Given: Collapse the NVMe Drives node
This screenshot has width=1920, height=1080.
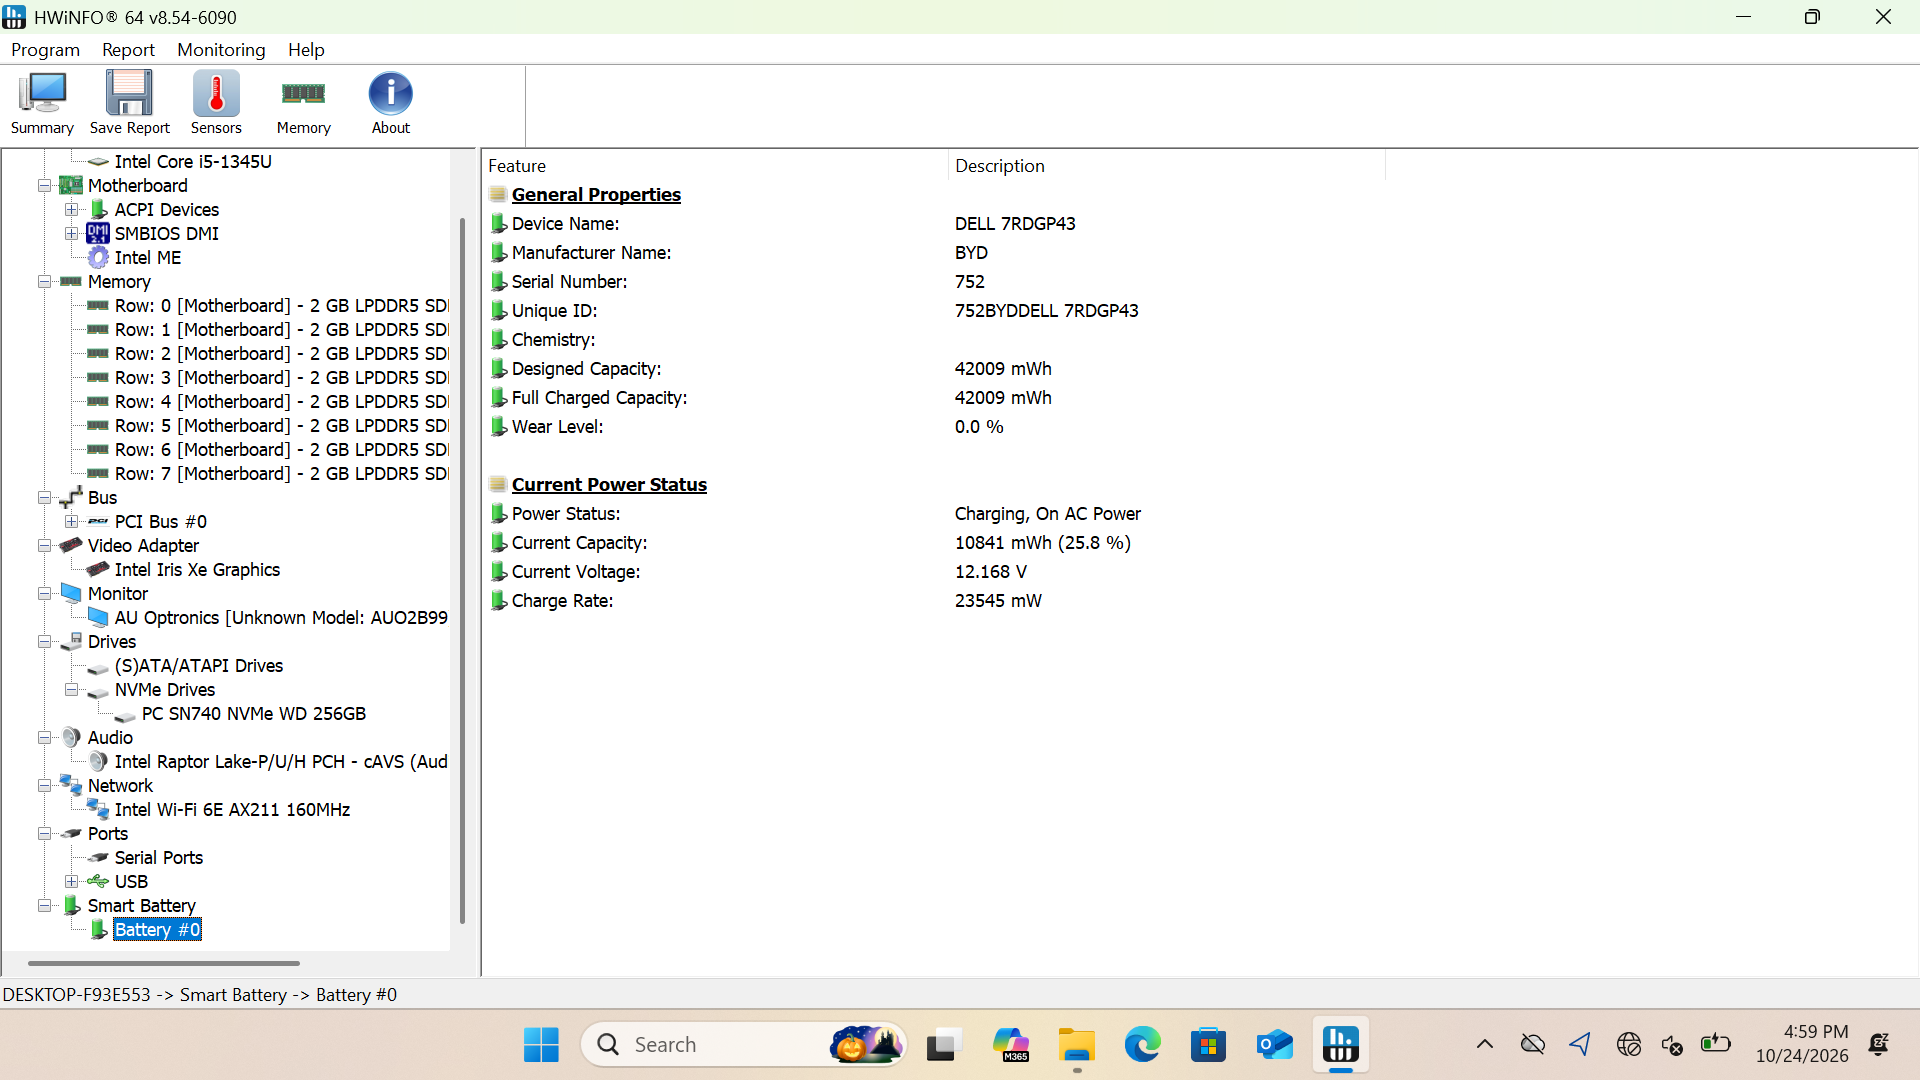Looking at the screenshot, I should click(x=71, y=690).
